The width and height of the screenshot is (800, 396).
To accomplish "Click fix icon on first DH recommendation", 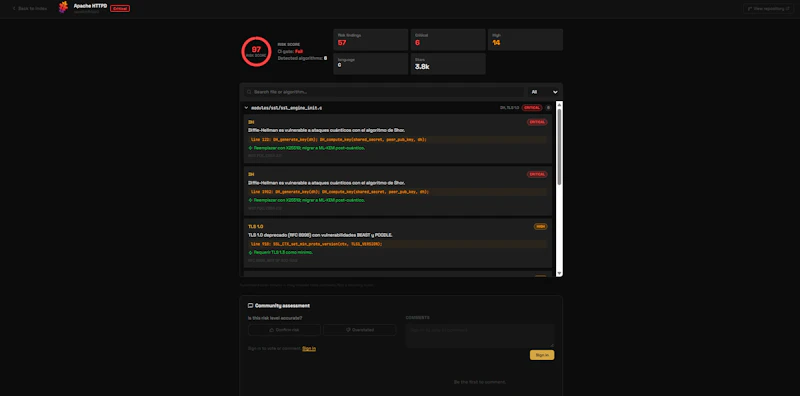I will coord(250,148).
